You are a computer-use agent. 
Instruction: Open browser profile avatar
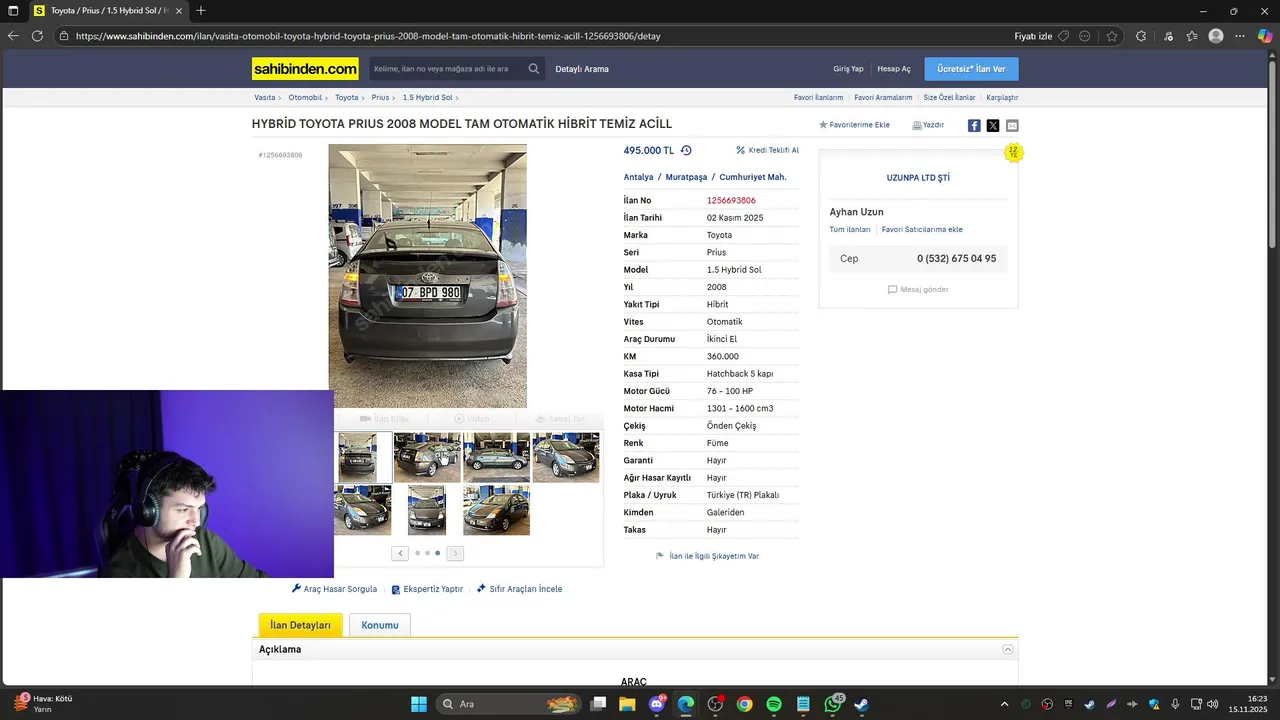1216,36
